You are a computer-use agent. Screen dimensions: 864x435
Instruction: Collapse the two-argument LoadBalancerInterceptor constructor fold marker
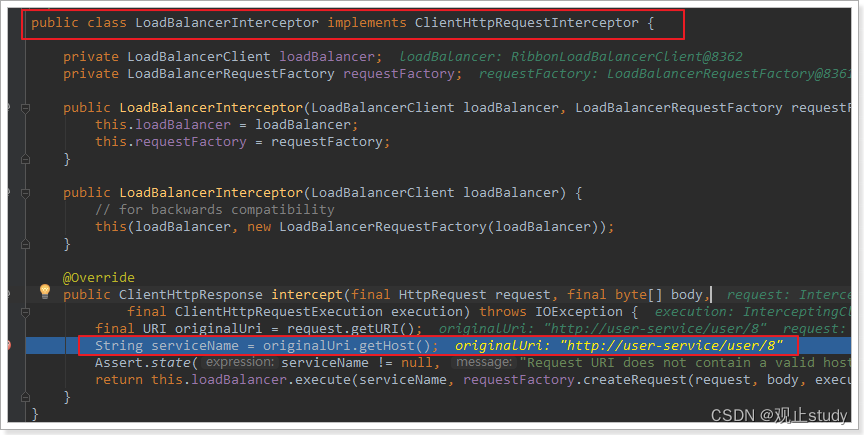coord(25,108)
